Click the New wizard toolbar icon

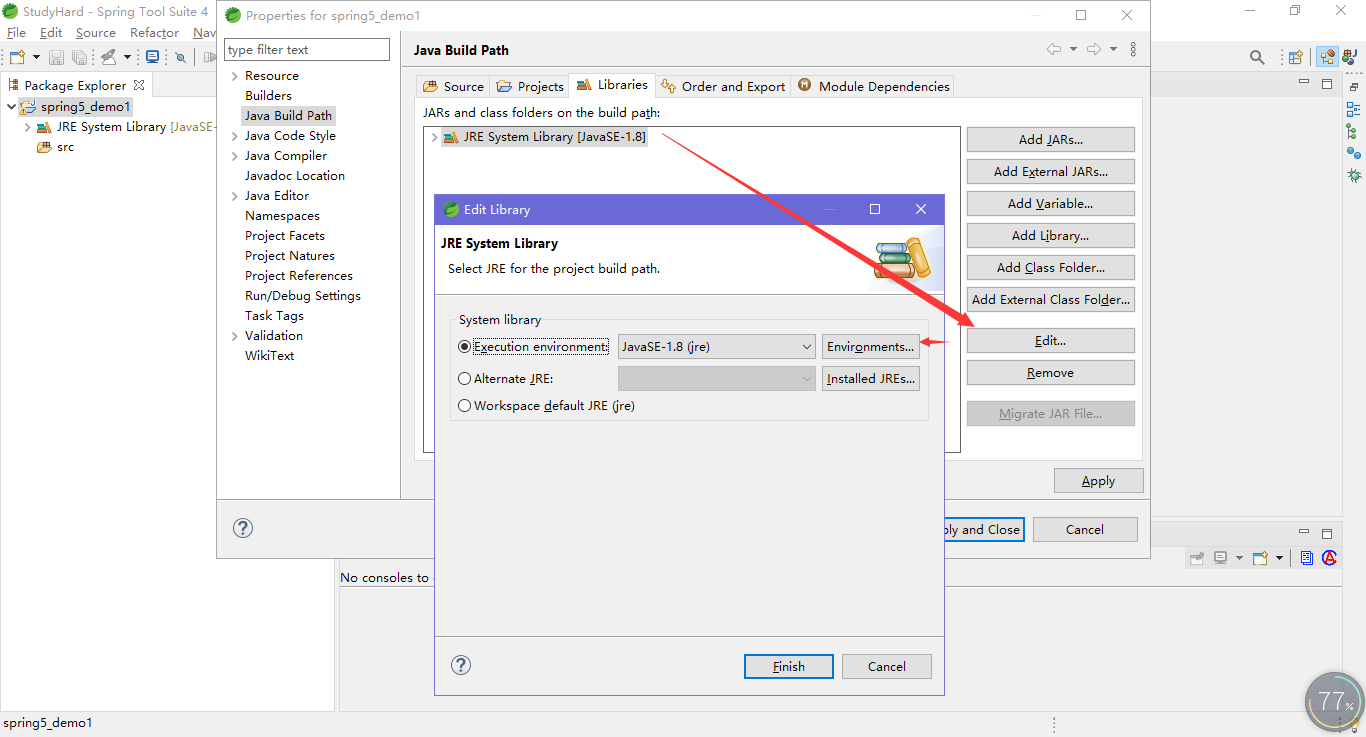point(17,57)
